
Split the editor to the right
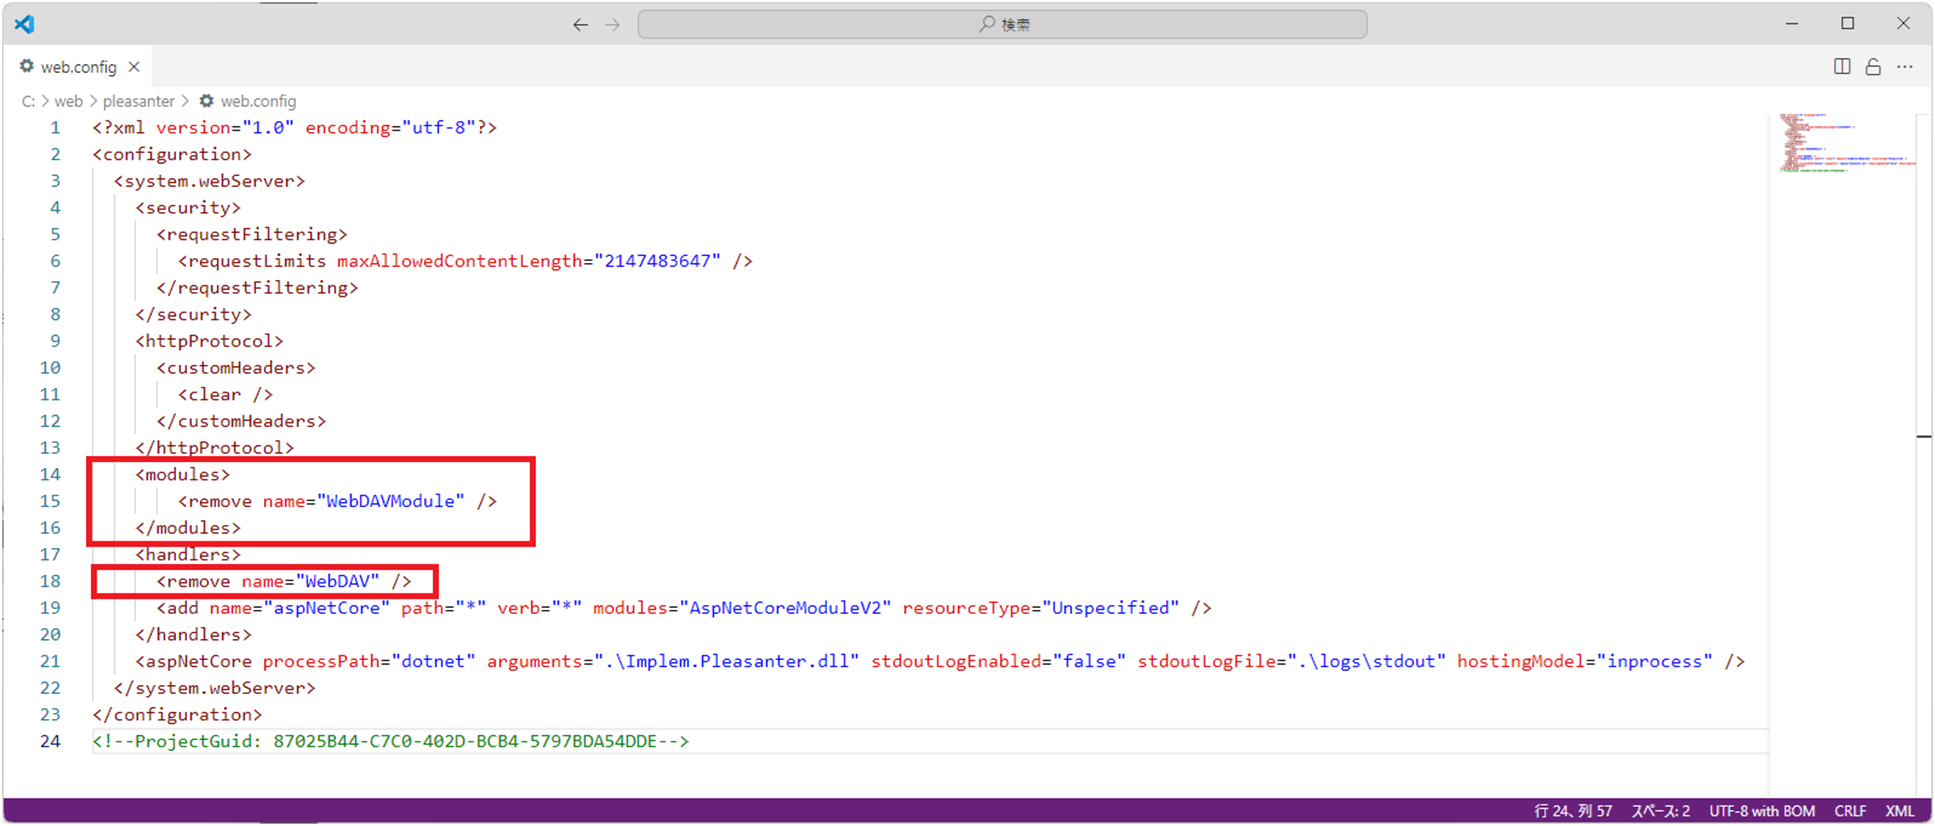(x=1842, y=67)
